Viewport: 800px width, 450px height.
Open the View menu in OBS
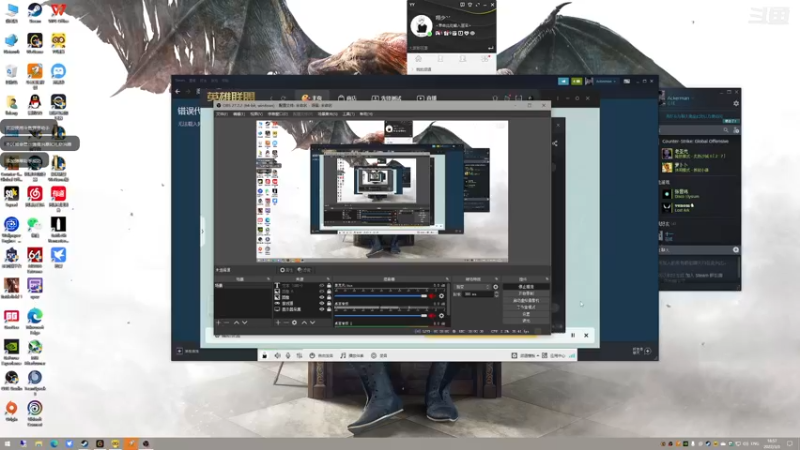point(256,114)
